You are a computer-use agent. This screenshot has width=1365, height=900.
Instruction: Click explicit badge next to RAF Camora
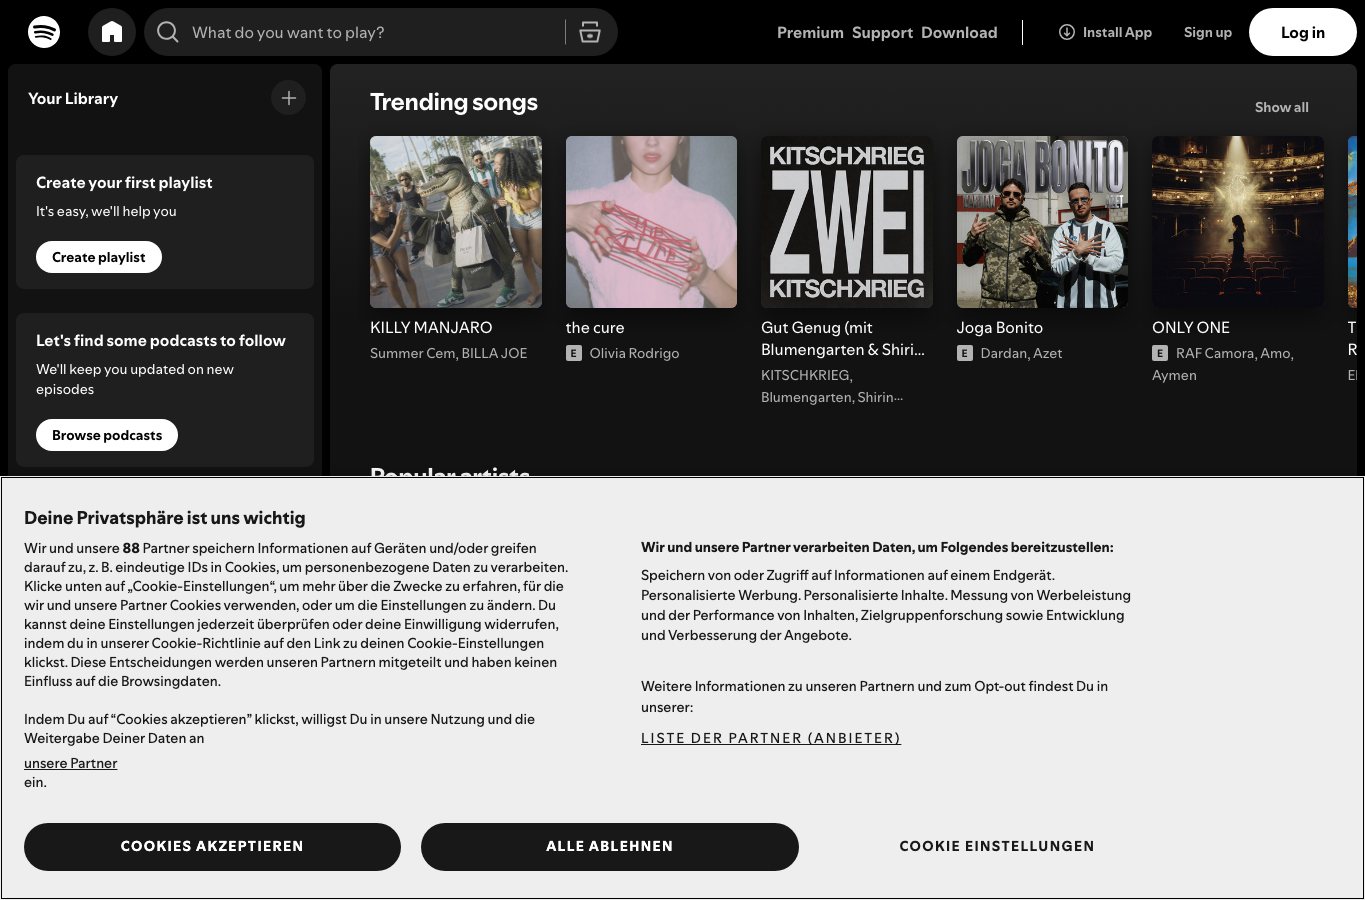[x=1160, y=353]
